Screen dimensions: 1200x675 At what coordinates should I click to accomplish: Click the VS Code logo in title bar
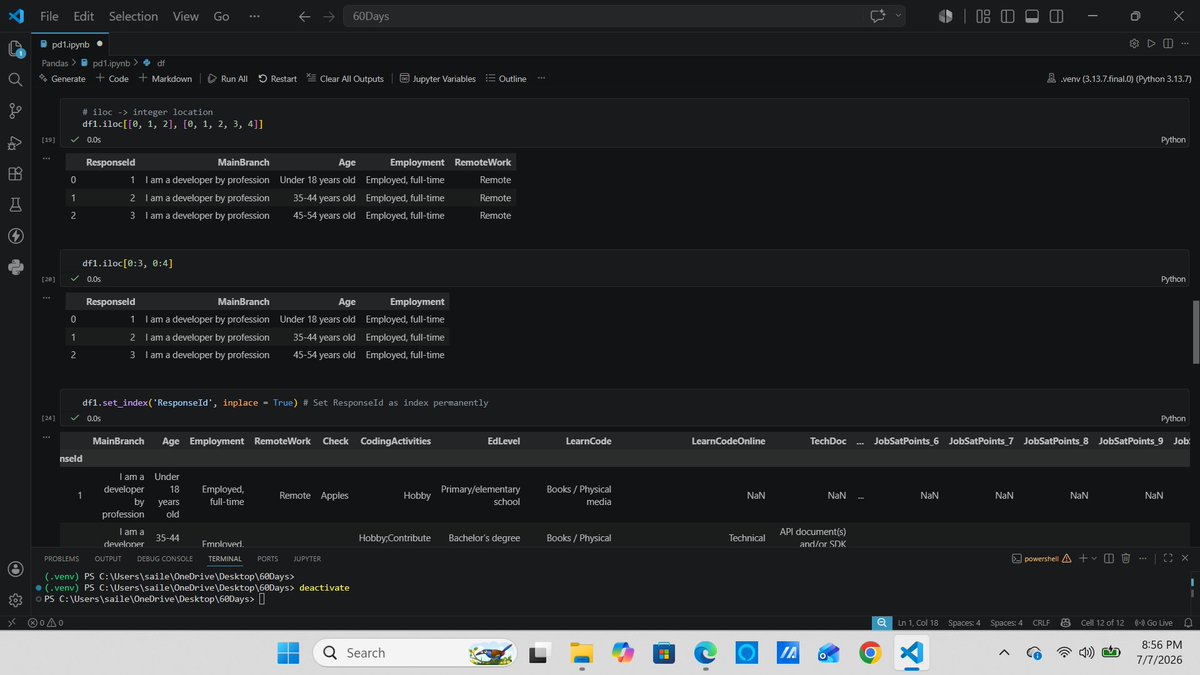tap(15, 16)
